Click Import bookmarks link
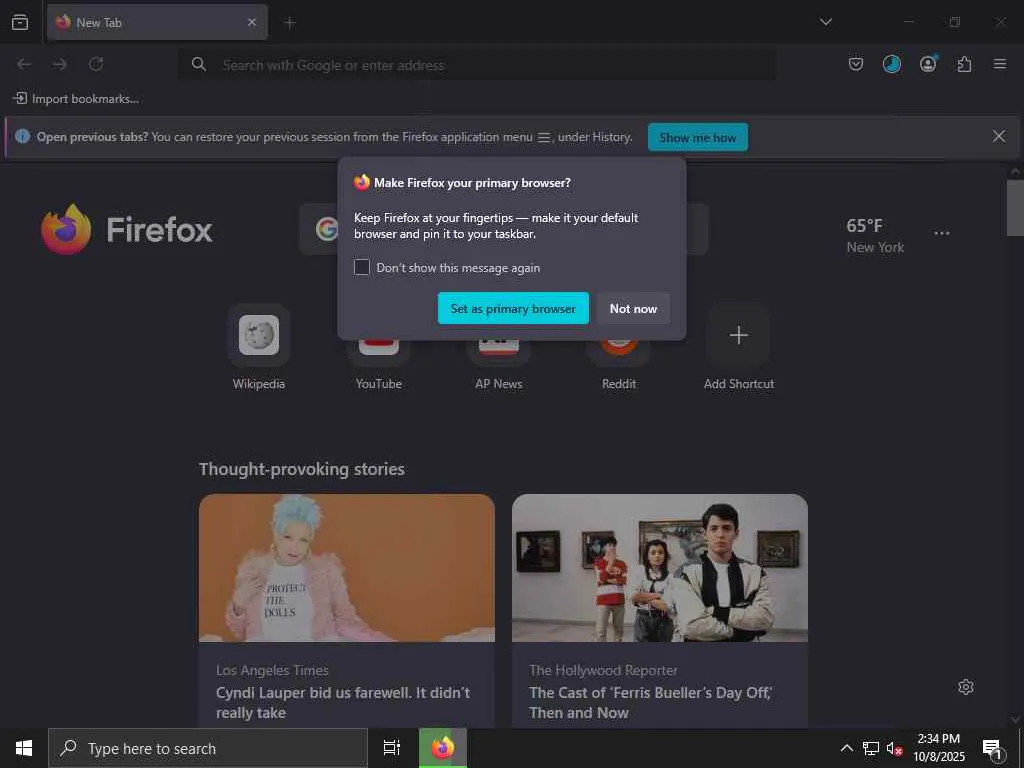This screenshot has height=768, width=1024. coord(76,99)
